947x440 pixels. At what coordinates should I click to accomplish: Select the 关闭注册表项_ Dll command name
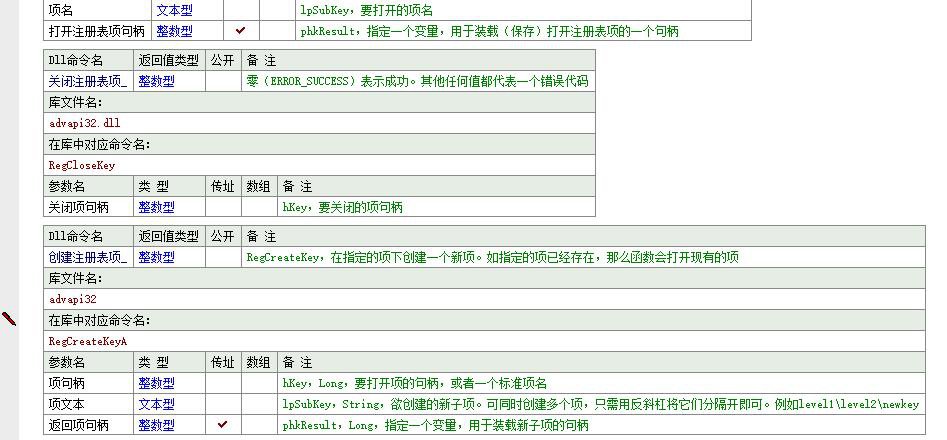[88, 81]
